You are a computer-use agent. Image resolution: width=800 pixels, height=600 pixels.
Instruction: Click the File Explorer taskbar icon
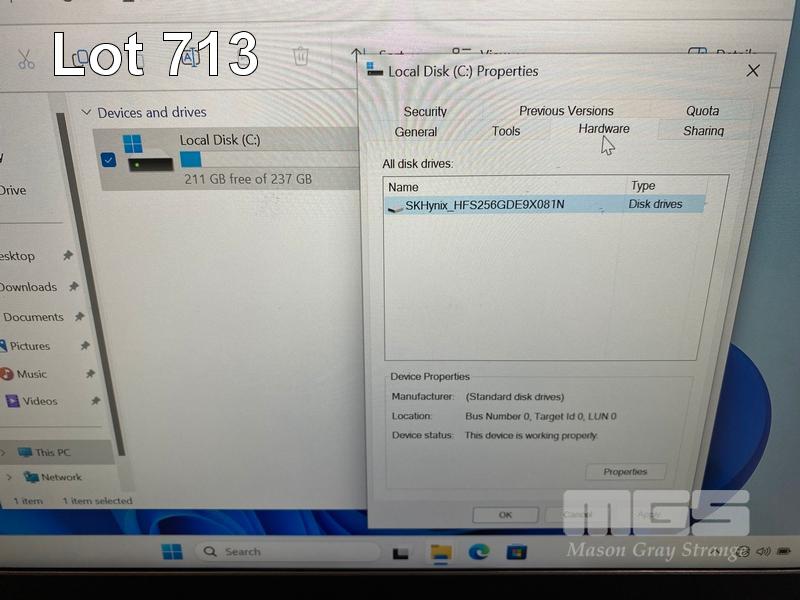(x=440, y=553)
